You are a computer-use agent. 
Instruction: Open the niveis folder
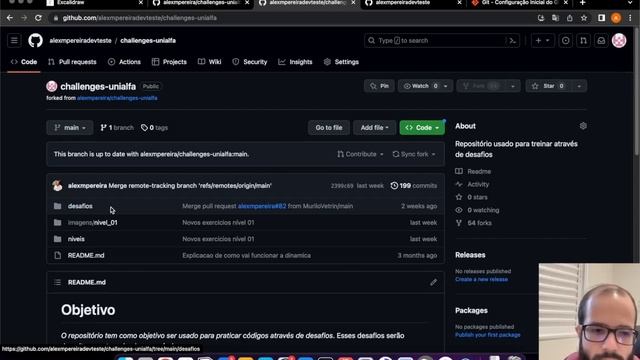76,239
